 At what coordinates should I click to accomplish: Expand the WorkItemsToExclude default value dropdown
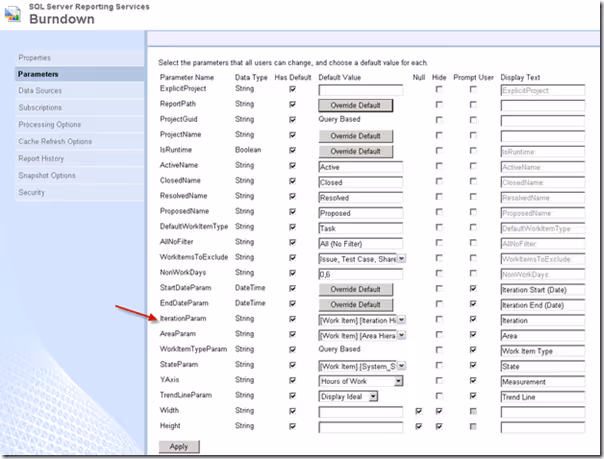click(x=401, y=258)
